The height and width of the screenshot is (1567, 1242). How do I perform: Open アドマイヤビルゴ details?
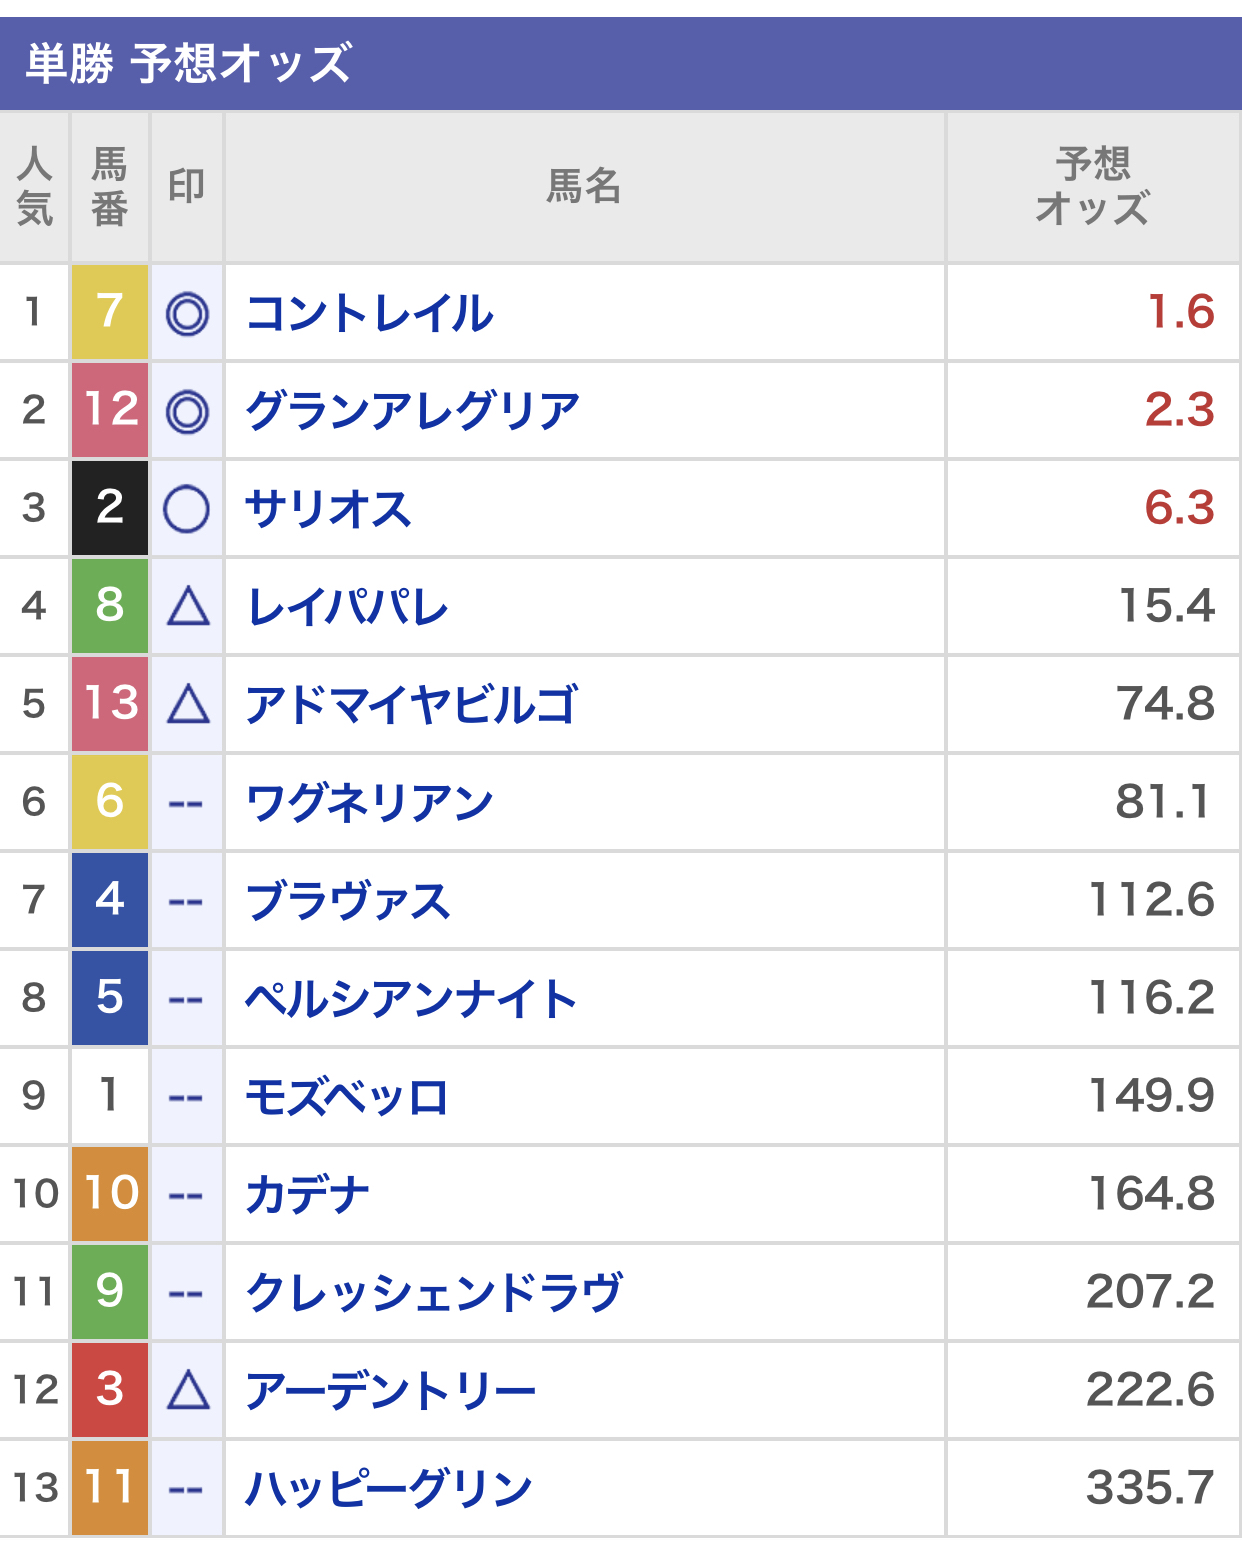tap(411, 705)
